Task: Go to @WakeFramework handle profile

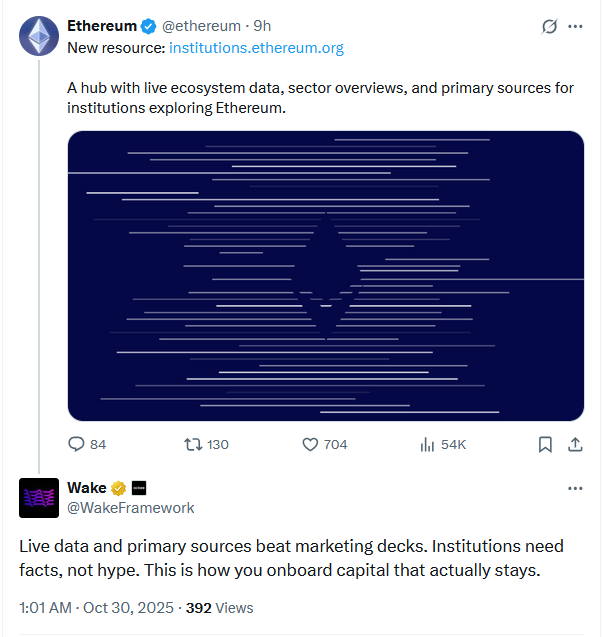Action: (131, 508)
